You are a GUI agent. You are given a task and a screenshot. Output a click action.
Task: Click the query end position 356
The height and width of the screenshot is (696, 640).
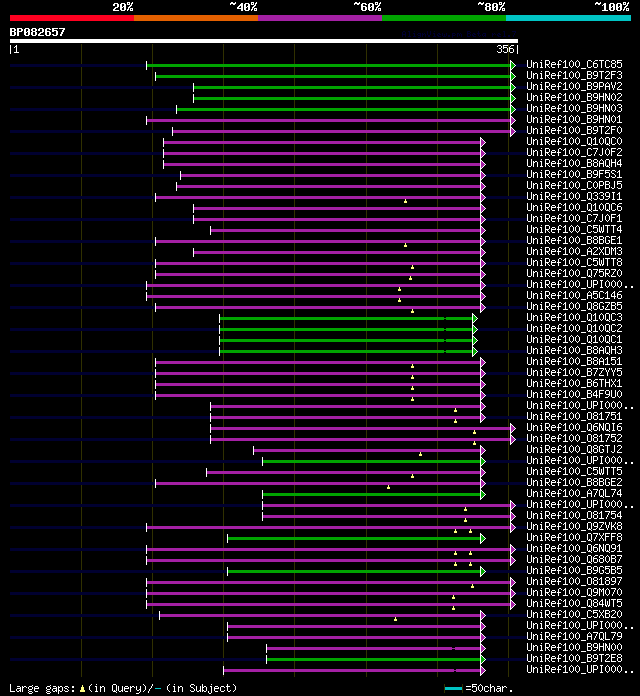pos(505,49)
